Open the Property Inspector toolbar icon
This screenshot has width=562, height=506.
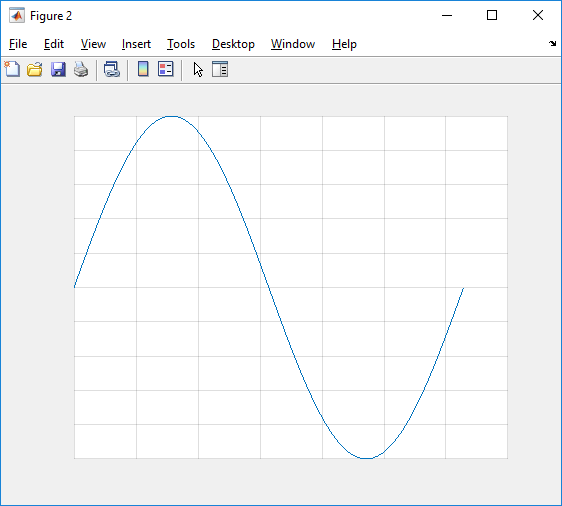coord(220,69)
